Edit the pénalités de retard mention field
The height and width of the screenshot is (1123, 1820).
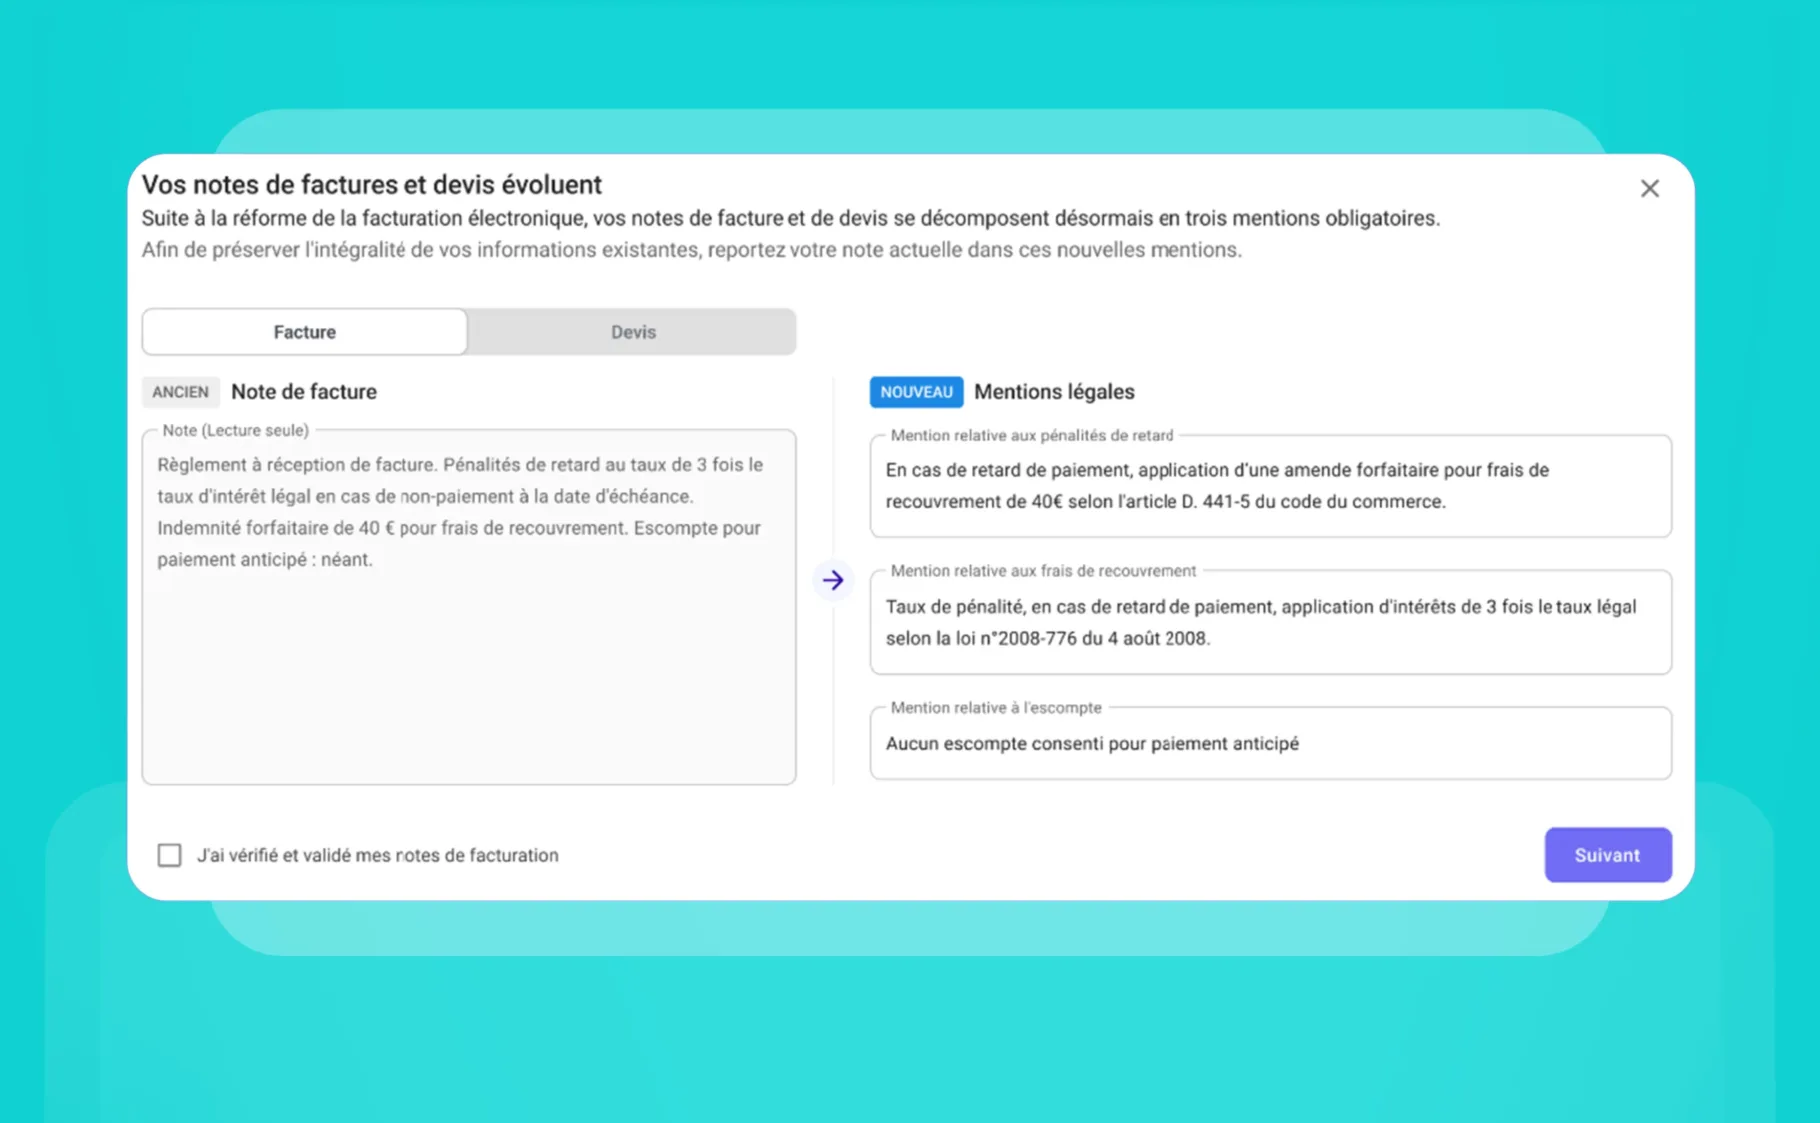click(1270, 486)
